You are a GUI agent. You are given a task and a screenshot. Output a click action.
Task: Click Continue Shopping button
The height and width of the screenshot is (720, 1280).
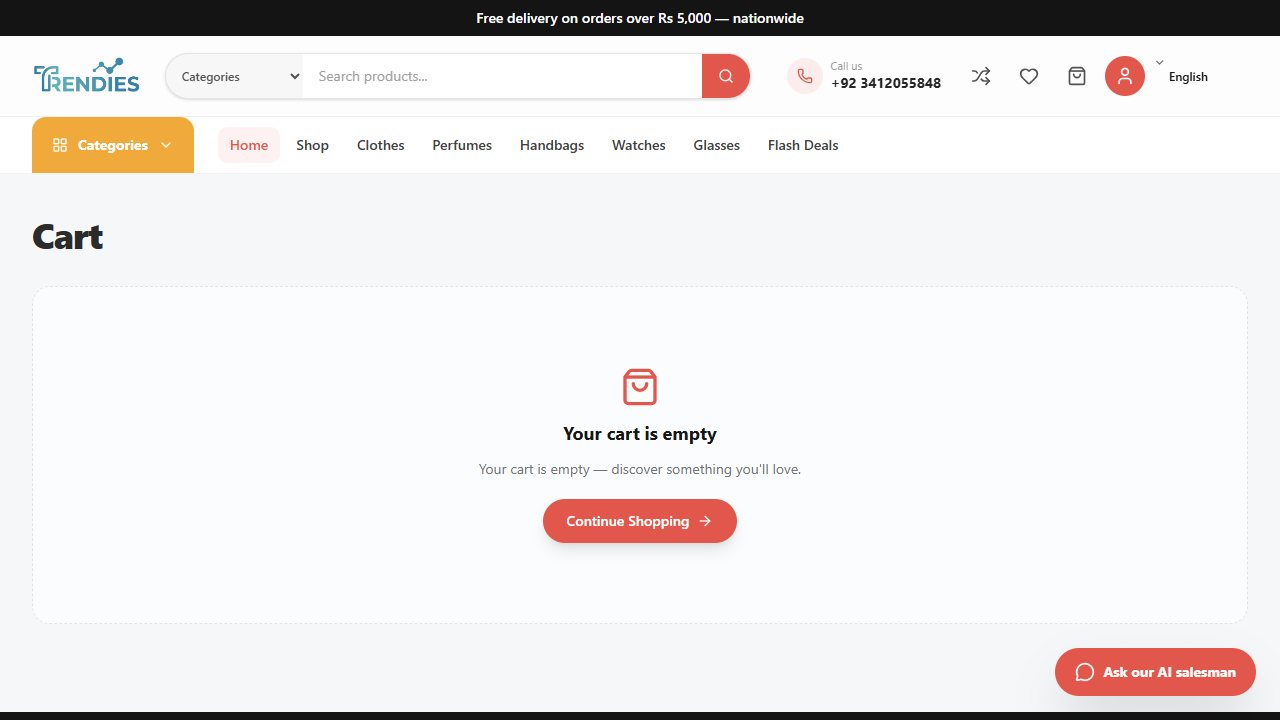(x=640, y=521)
